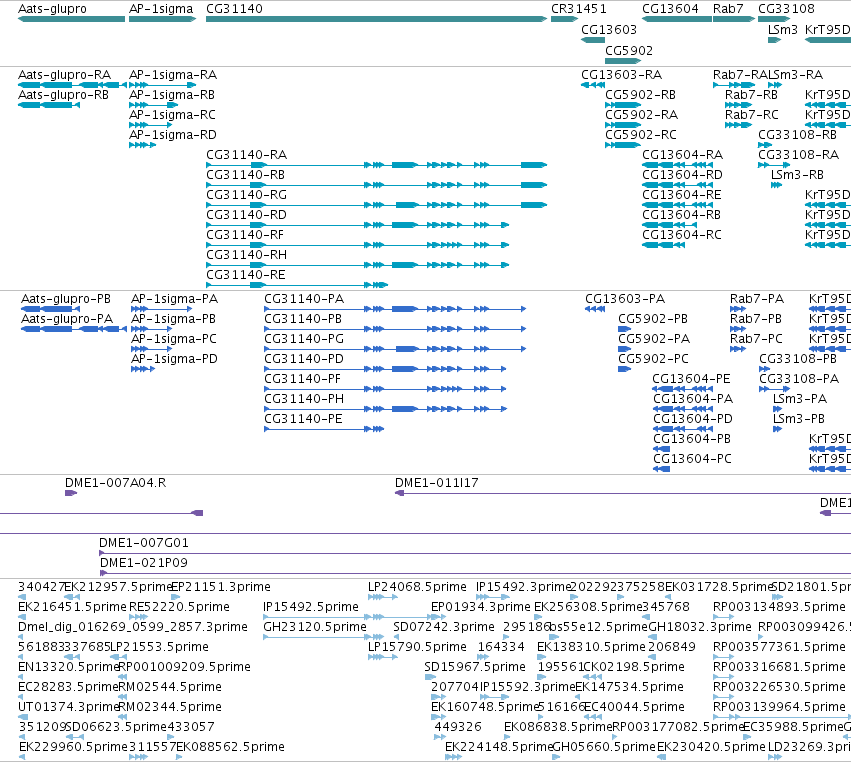Screen dimensions: 851x762
Task: Click clone label DME1-011I17
Action: 436,483
